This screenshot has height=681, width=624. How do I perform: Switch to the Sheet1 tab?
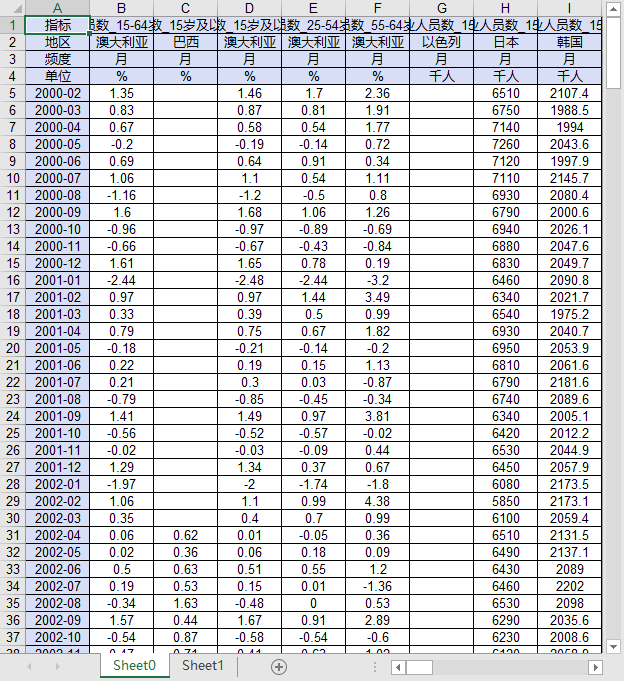click(x=202, y=665)
